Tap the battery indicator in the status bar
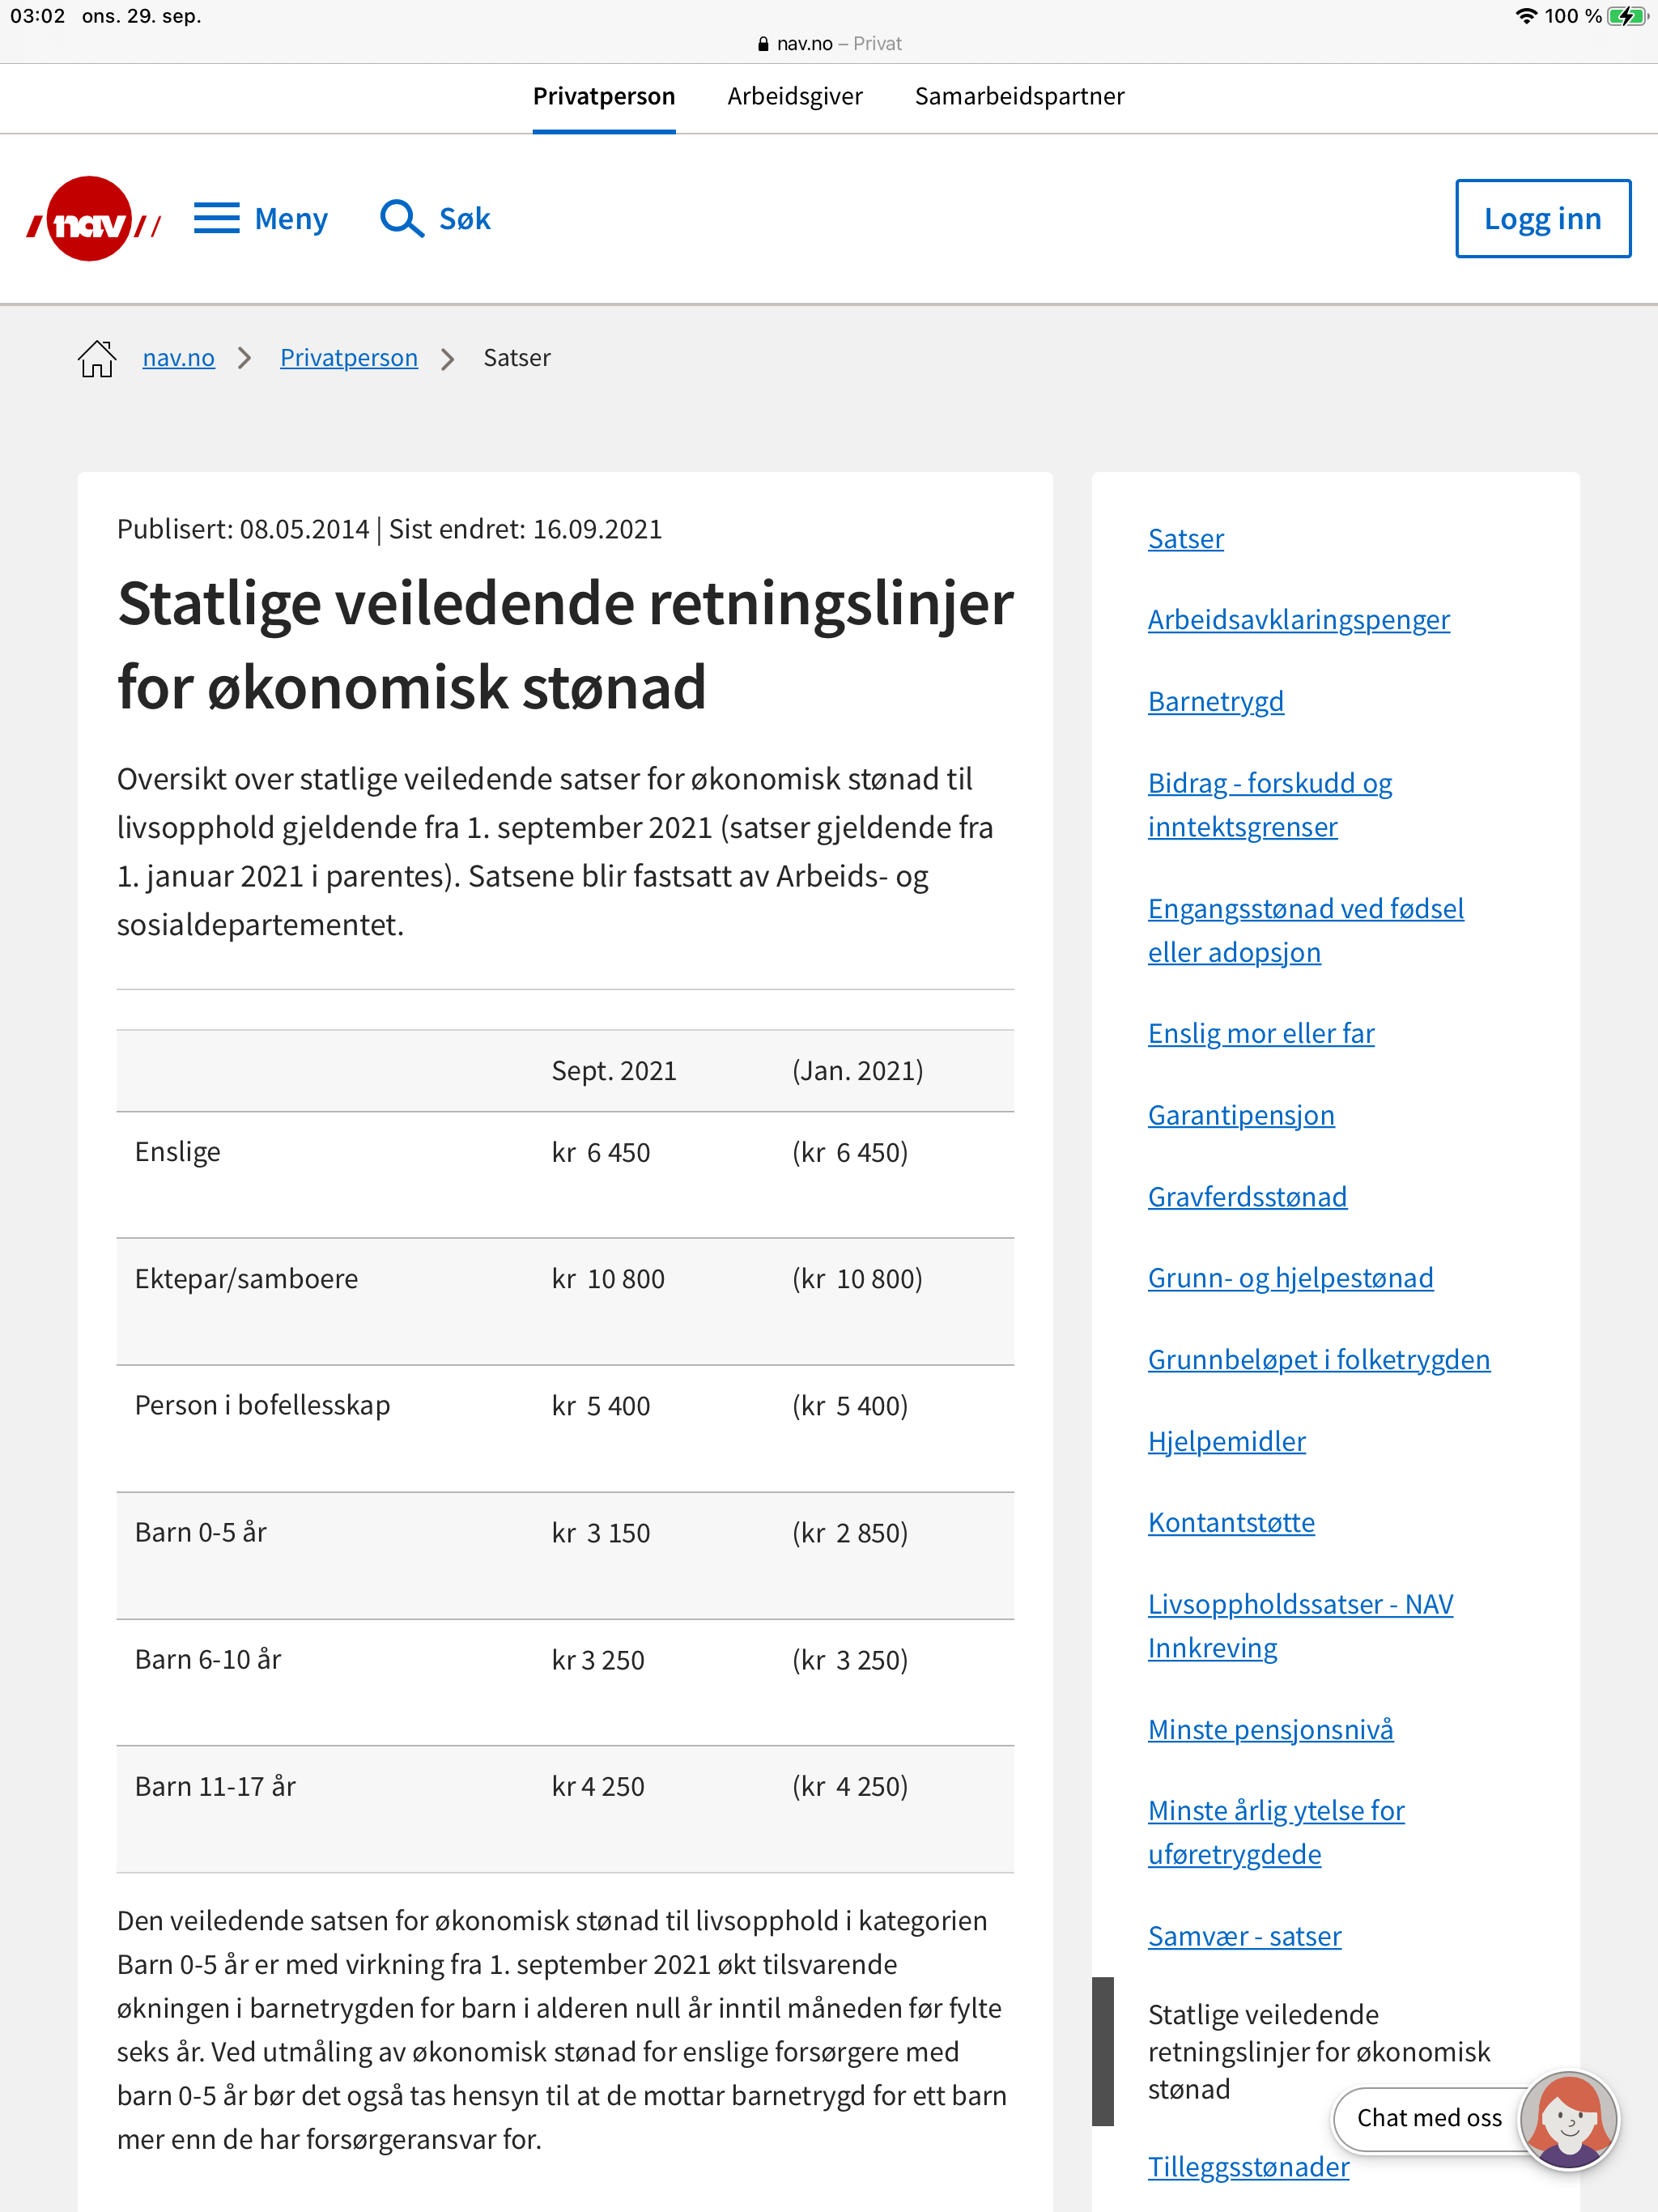Viewport: 1658px width, 2212px height. pyautogui.click(x=1627, y=16)
